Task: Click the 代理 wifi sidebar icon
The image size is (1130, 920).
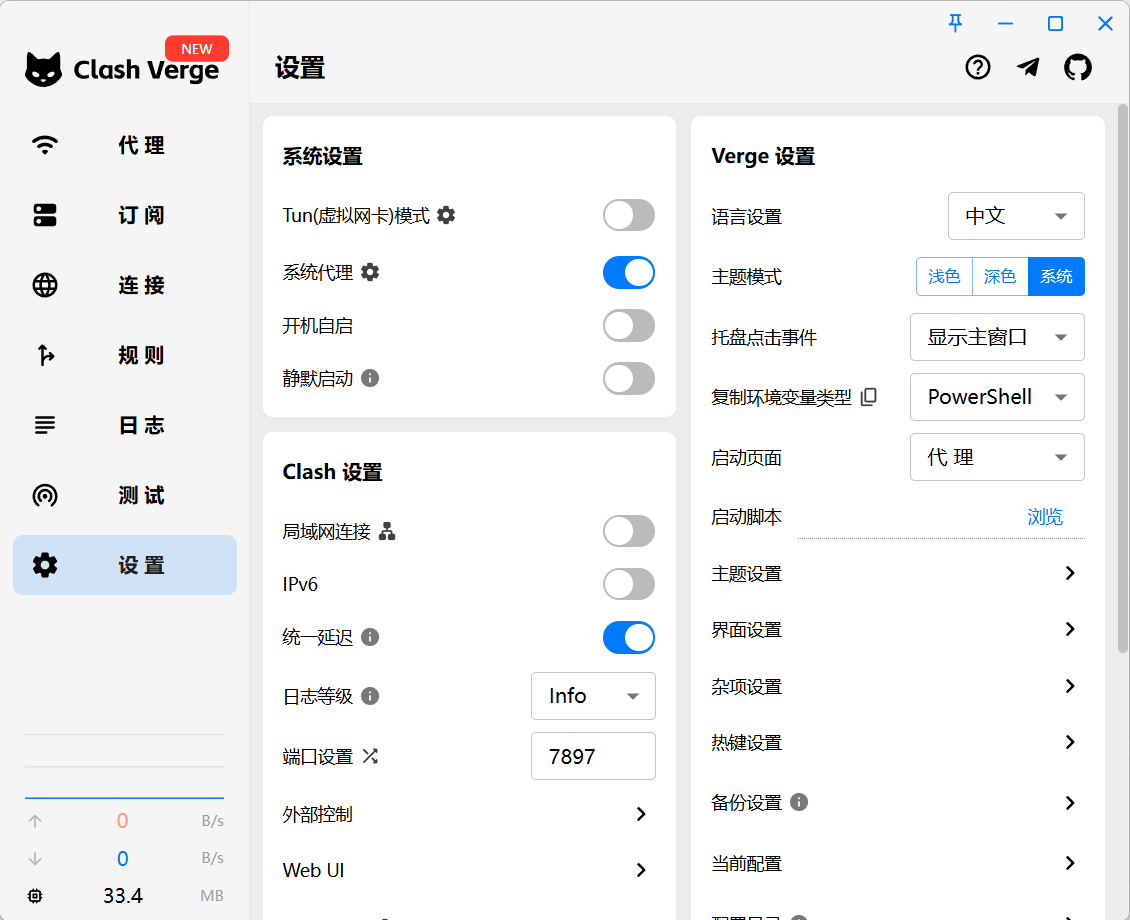Action: [x=45, y=145]
